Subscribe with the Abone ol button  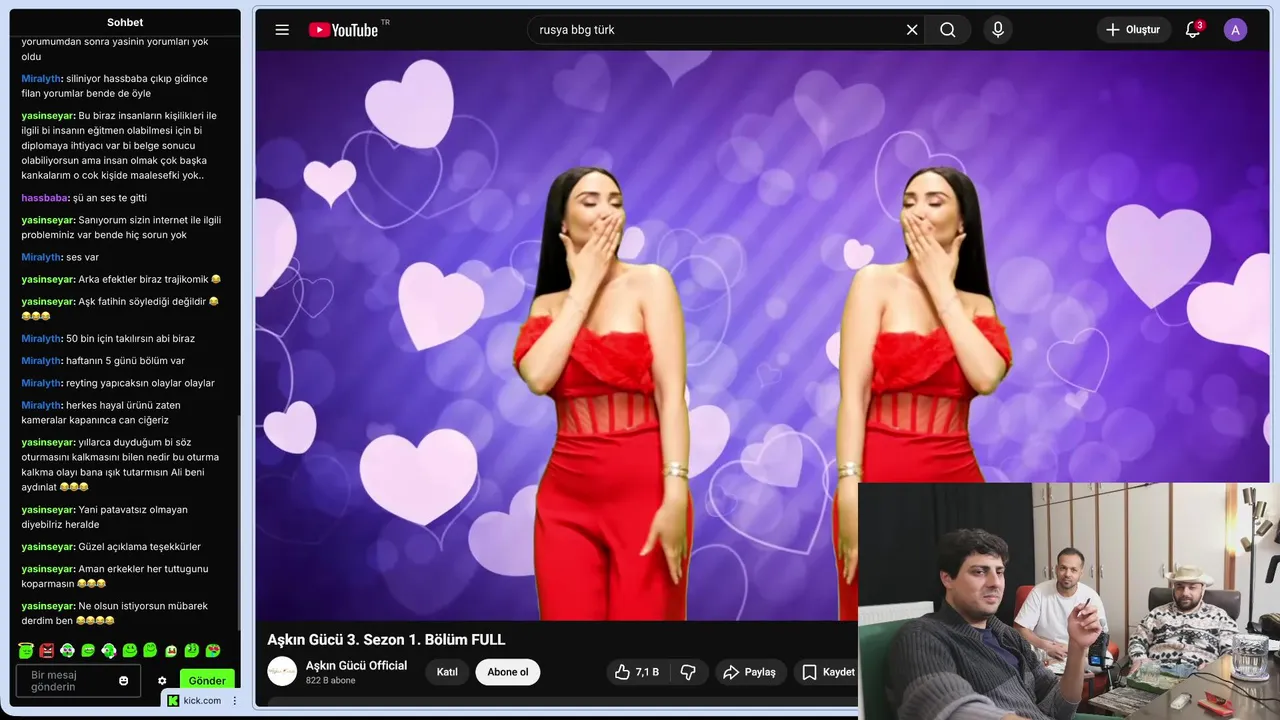tap(508, 672)
